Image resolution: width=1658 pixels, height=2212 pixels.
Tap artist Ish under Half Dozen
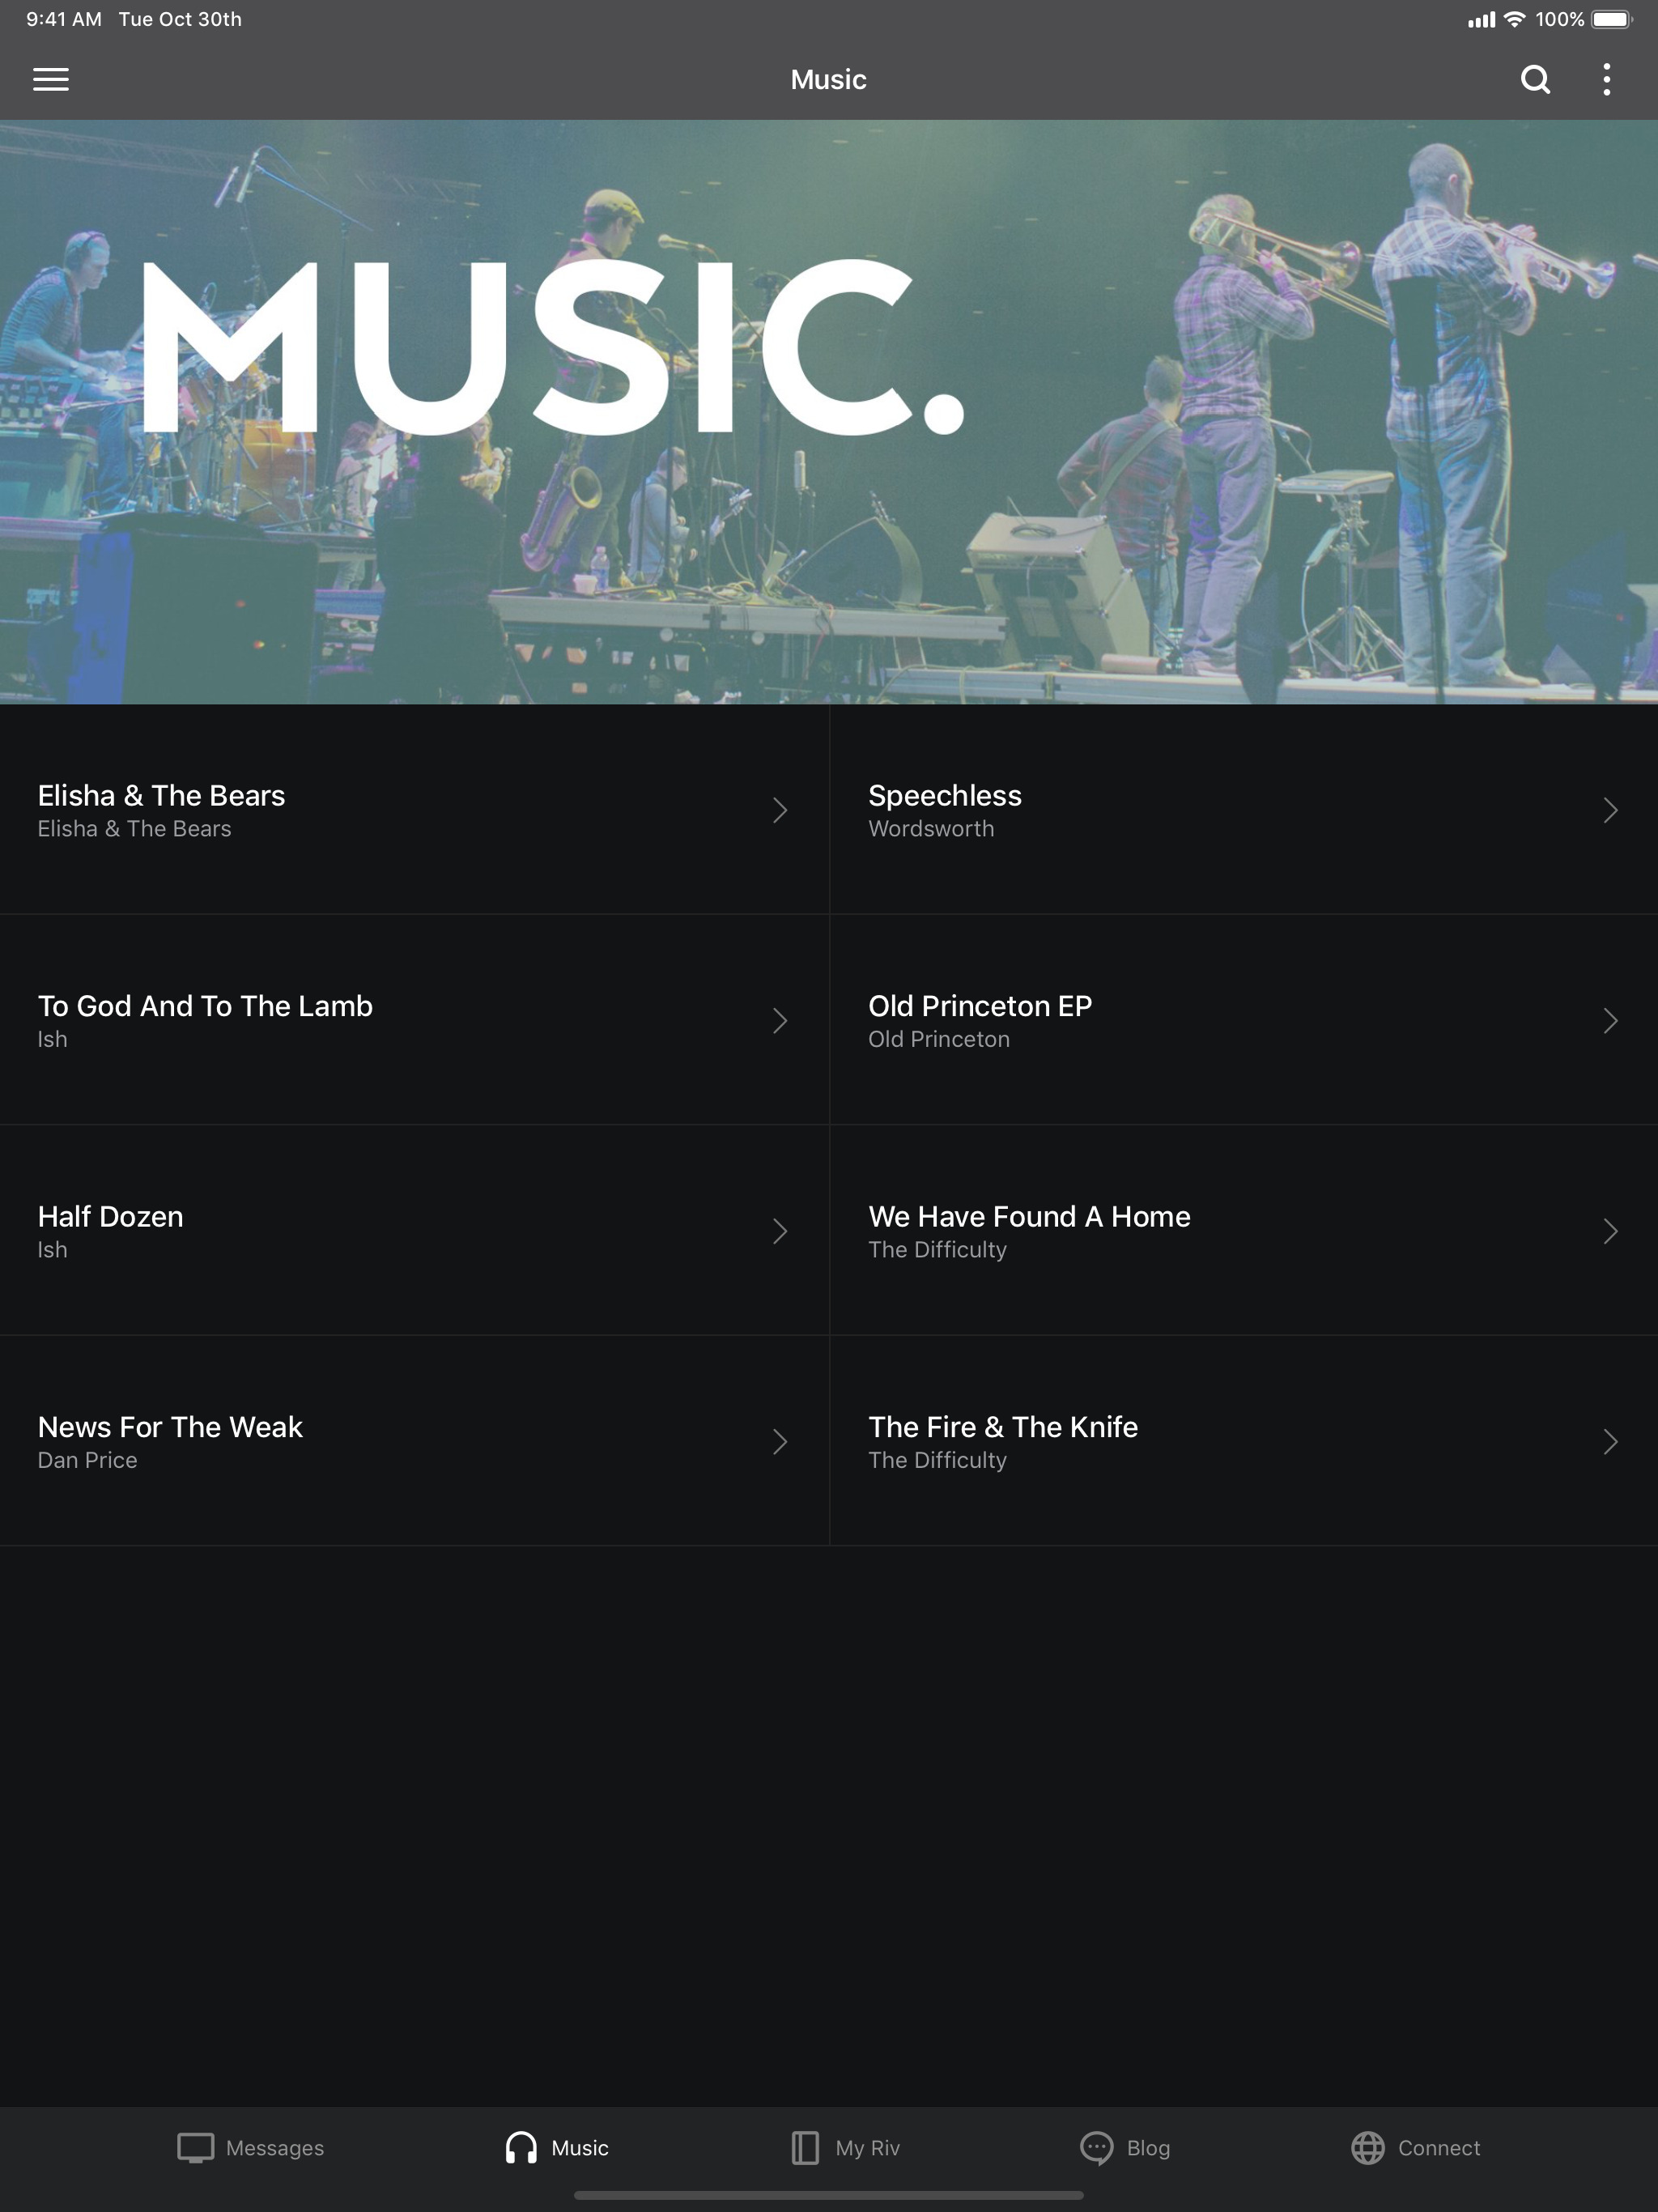tap(52, 1250)
